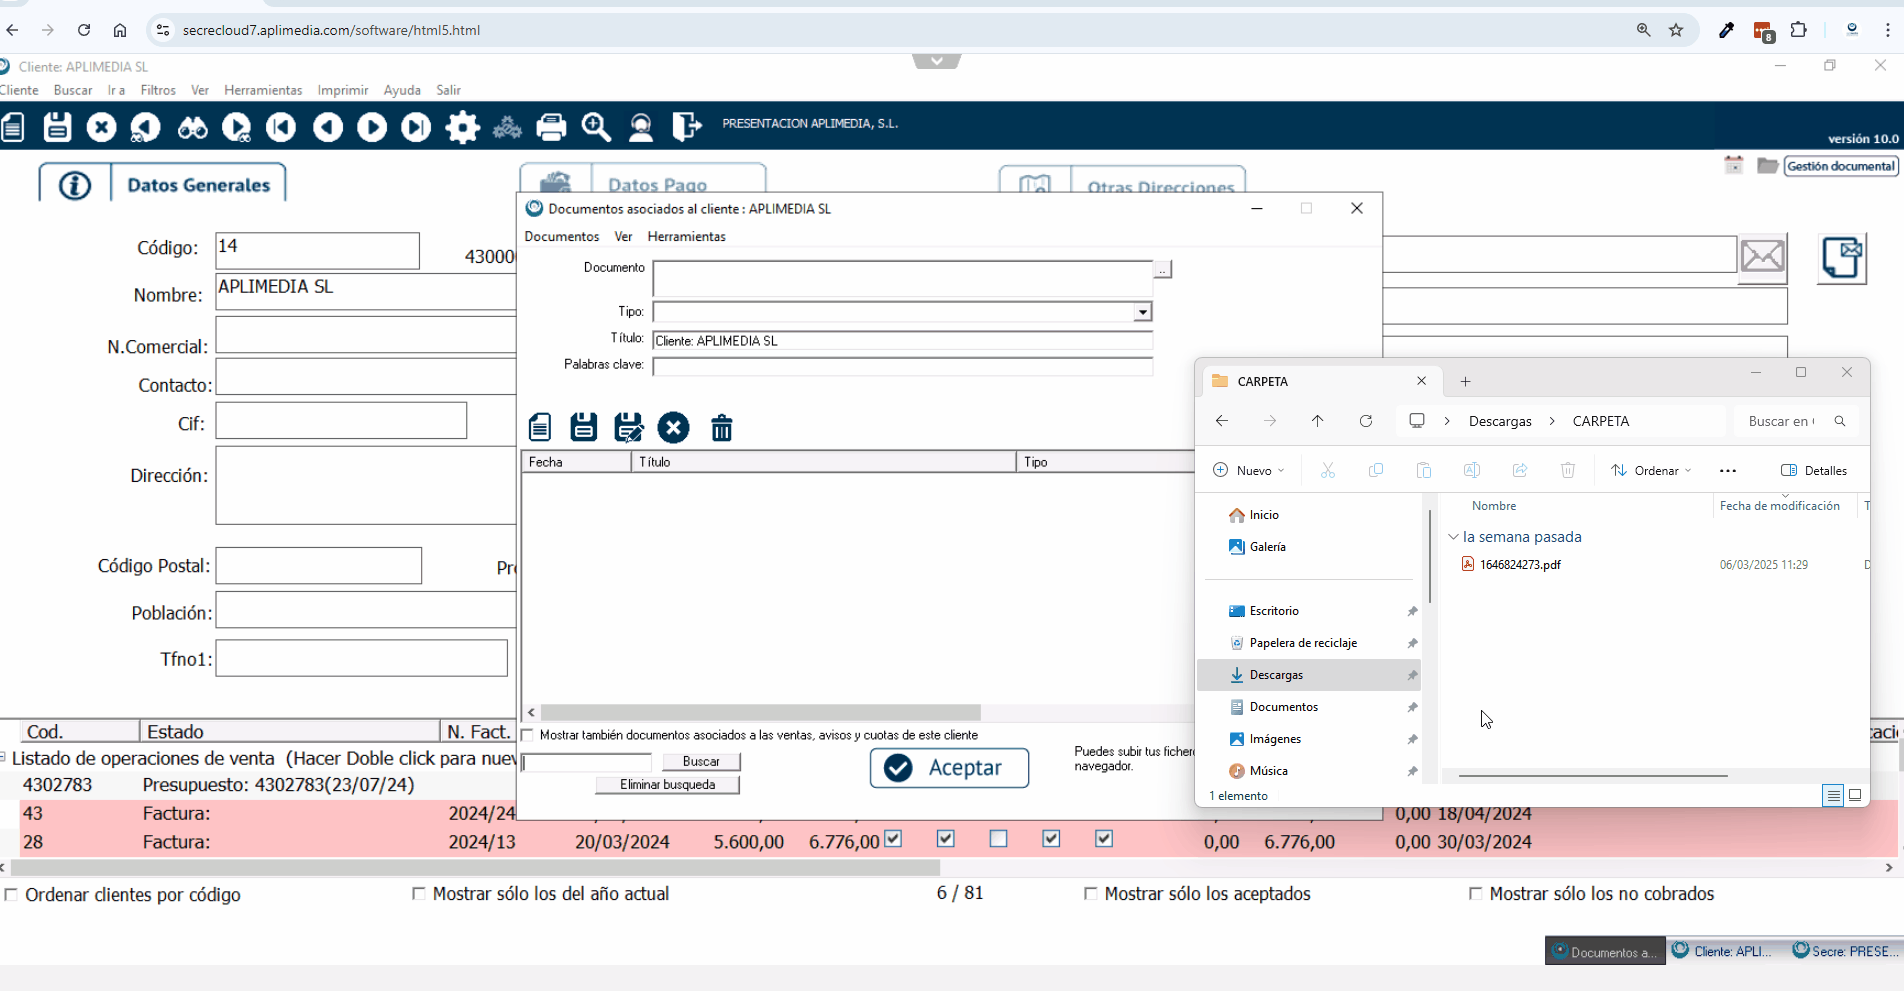Viewport: 1904px width, 991px height.
Task: Click the headset support icon
Action: pos(641,127)
